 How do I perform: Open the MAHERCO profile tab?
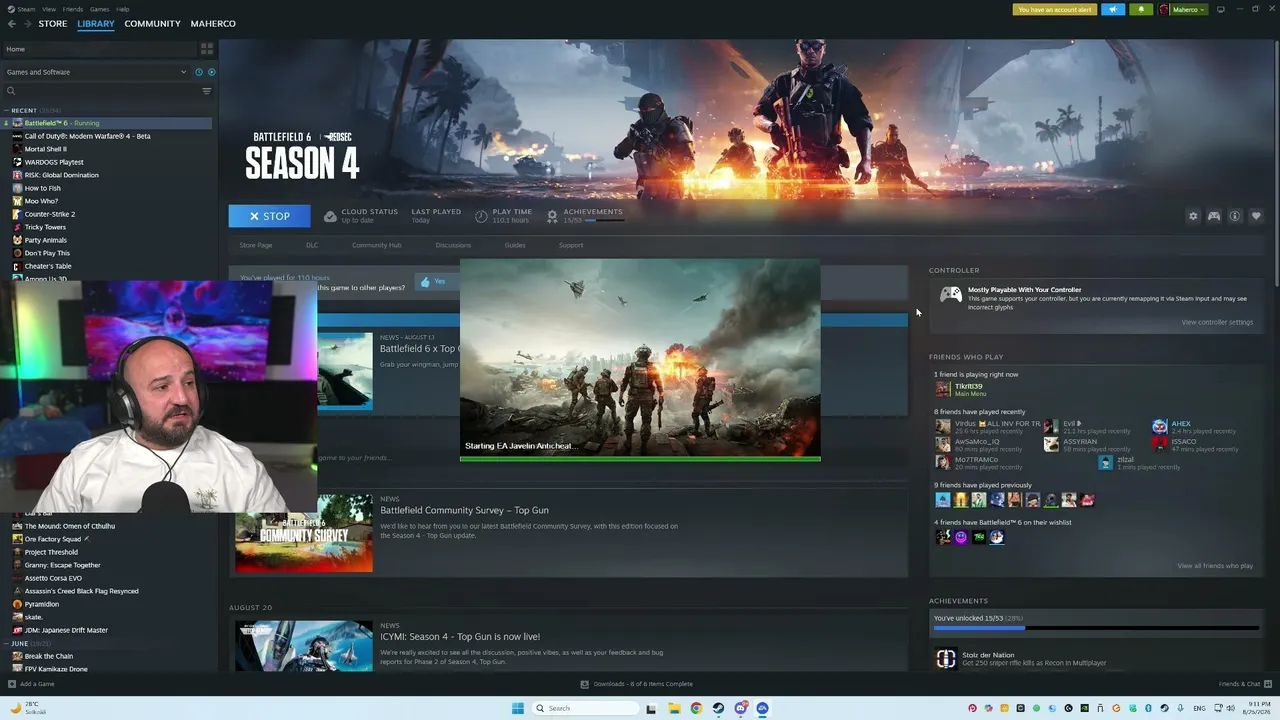[x=213, y=24]
